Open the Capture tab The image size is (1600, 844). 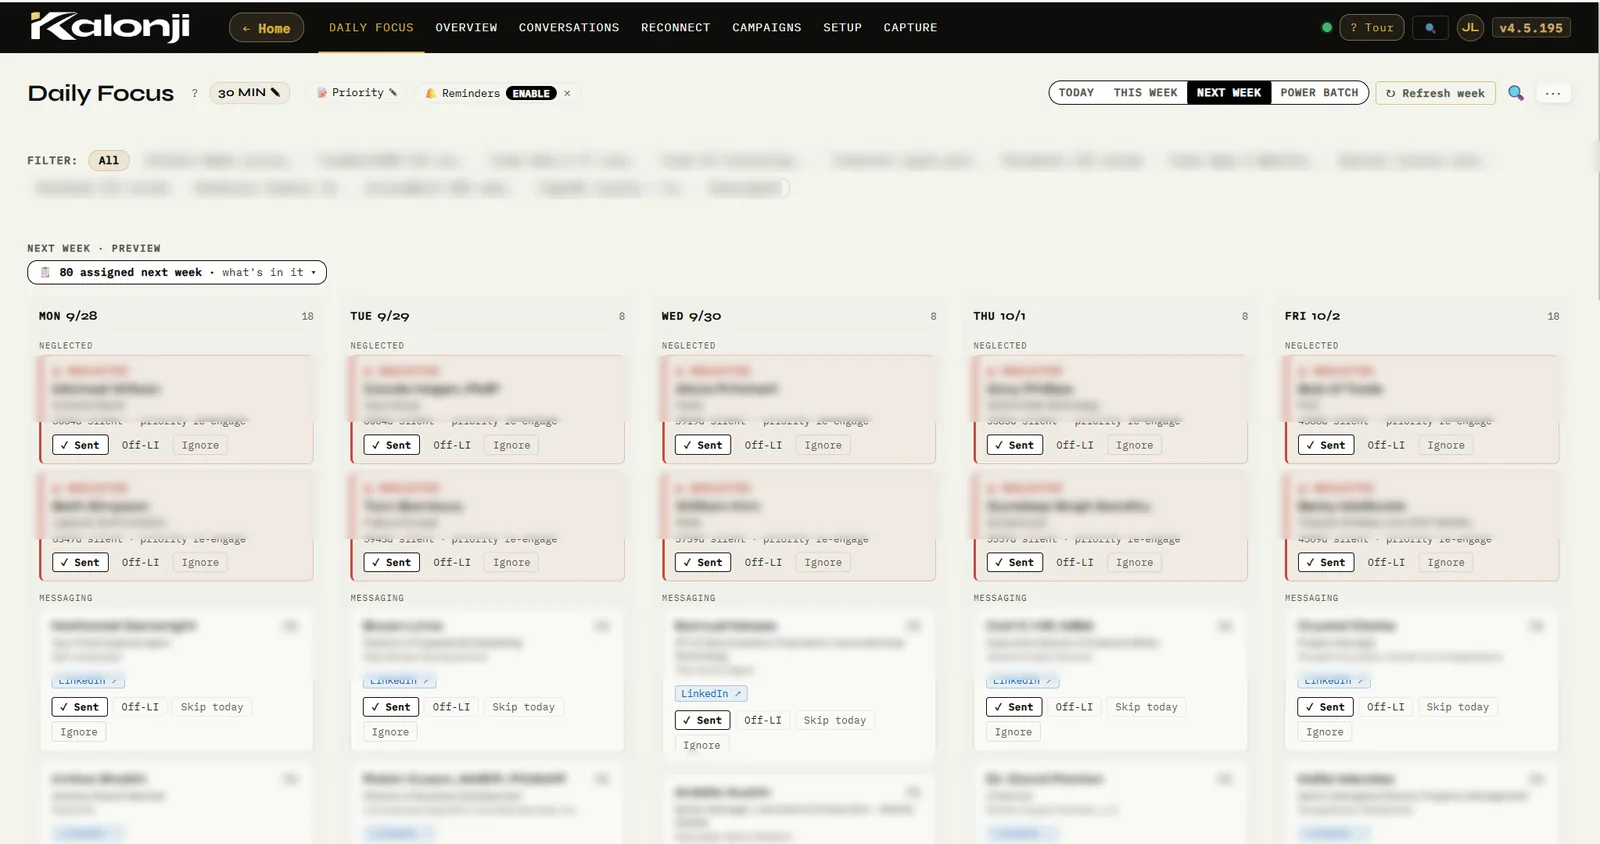point(910,28)
